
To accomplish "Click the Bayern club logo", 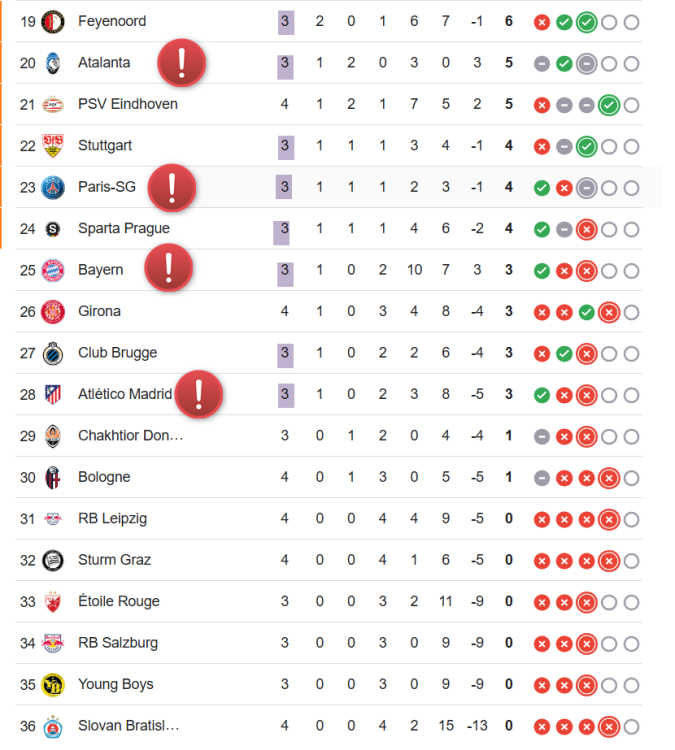I will point(53,270).
